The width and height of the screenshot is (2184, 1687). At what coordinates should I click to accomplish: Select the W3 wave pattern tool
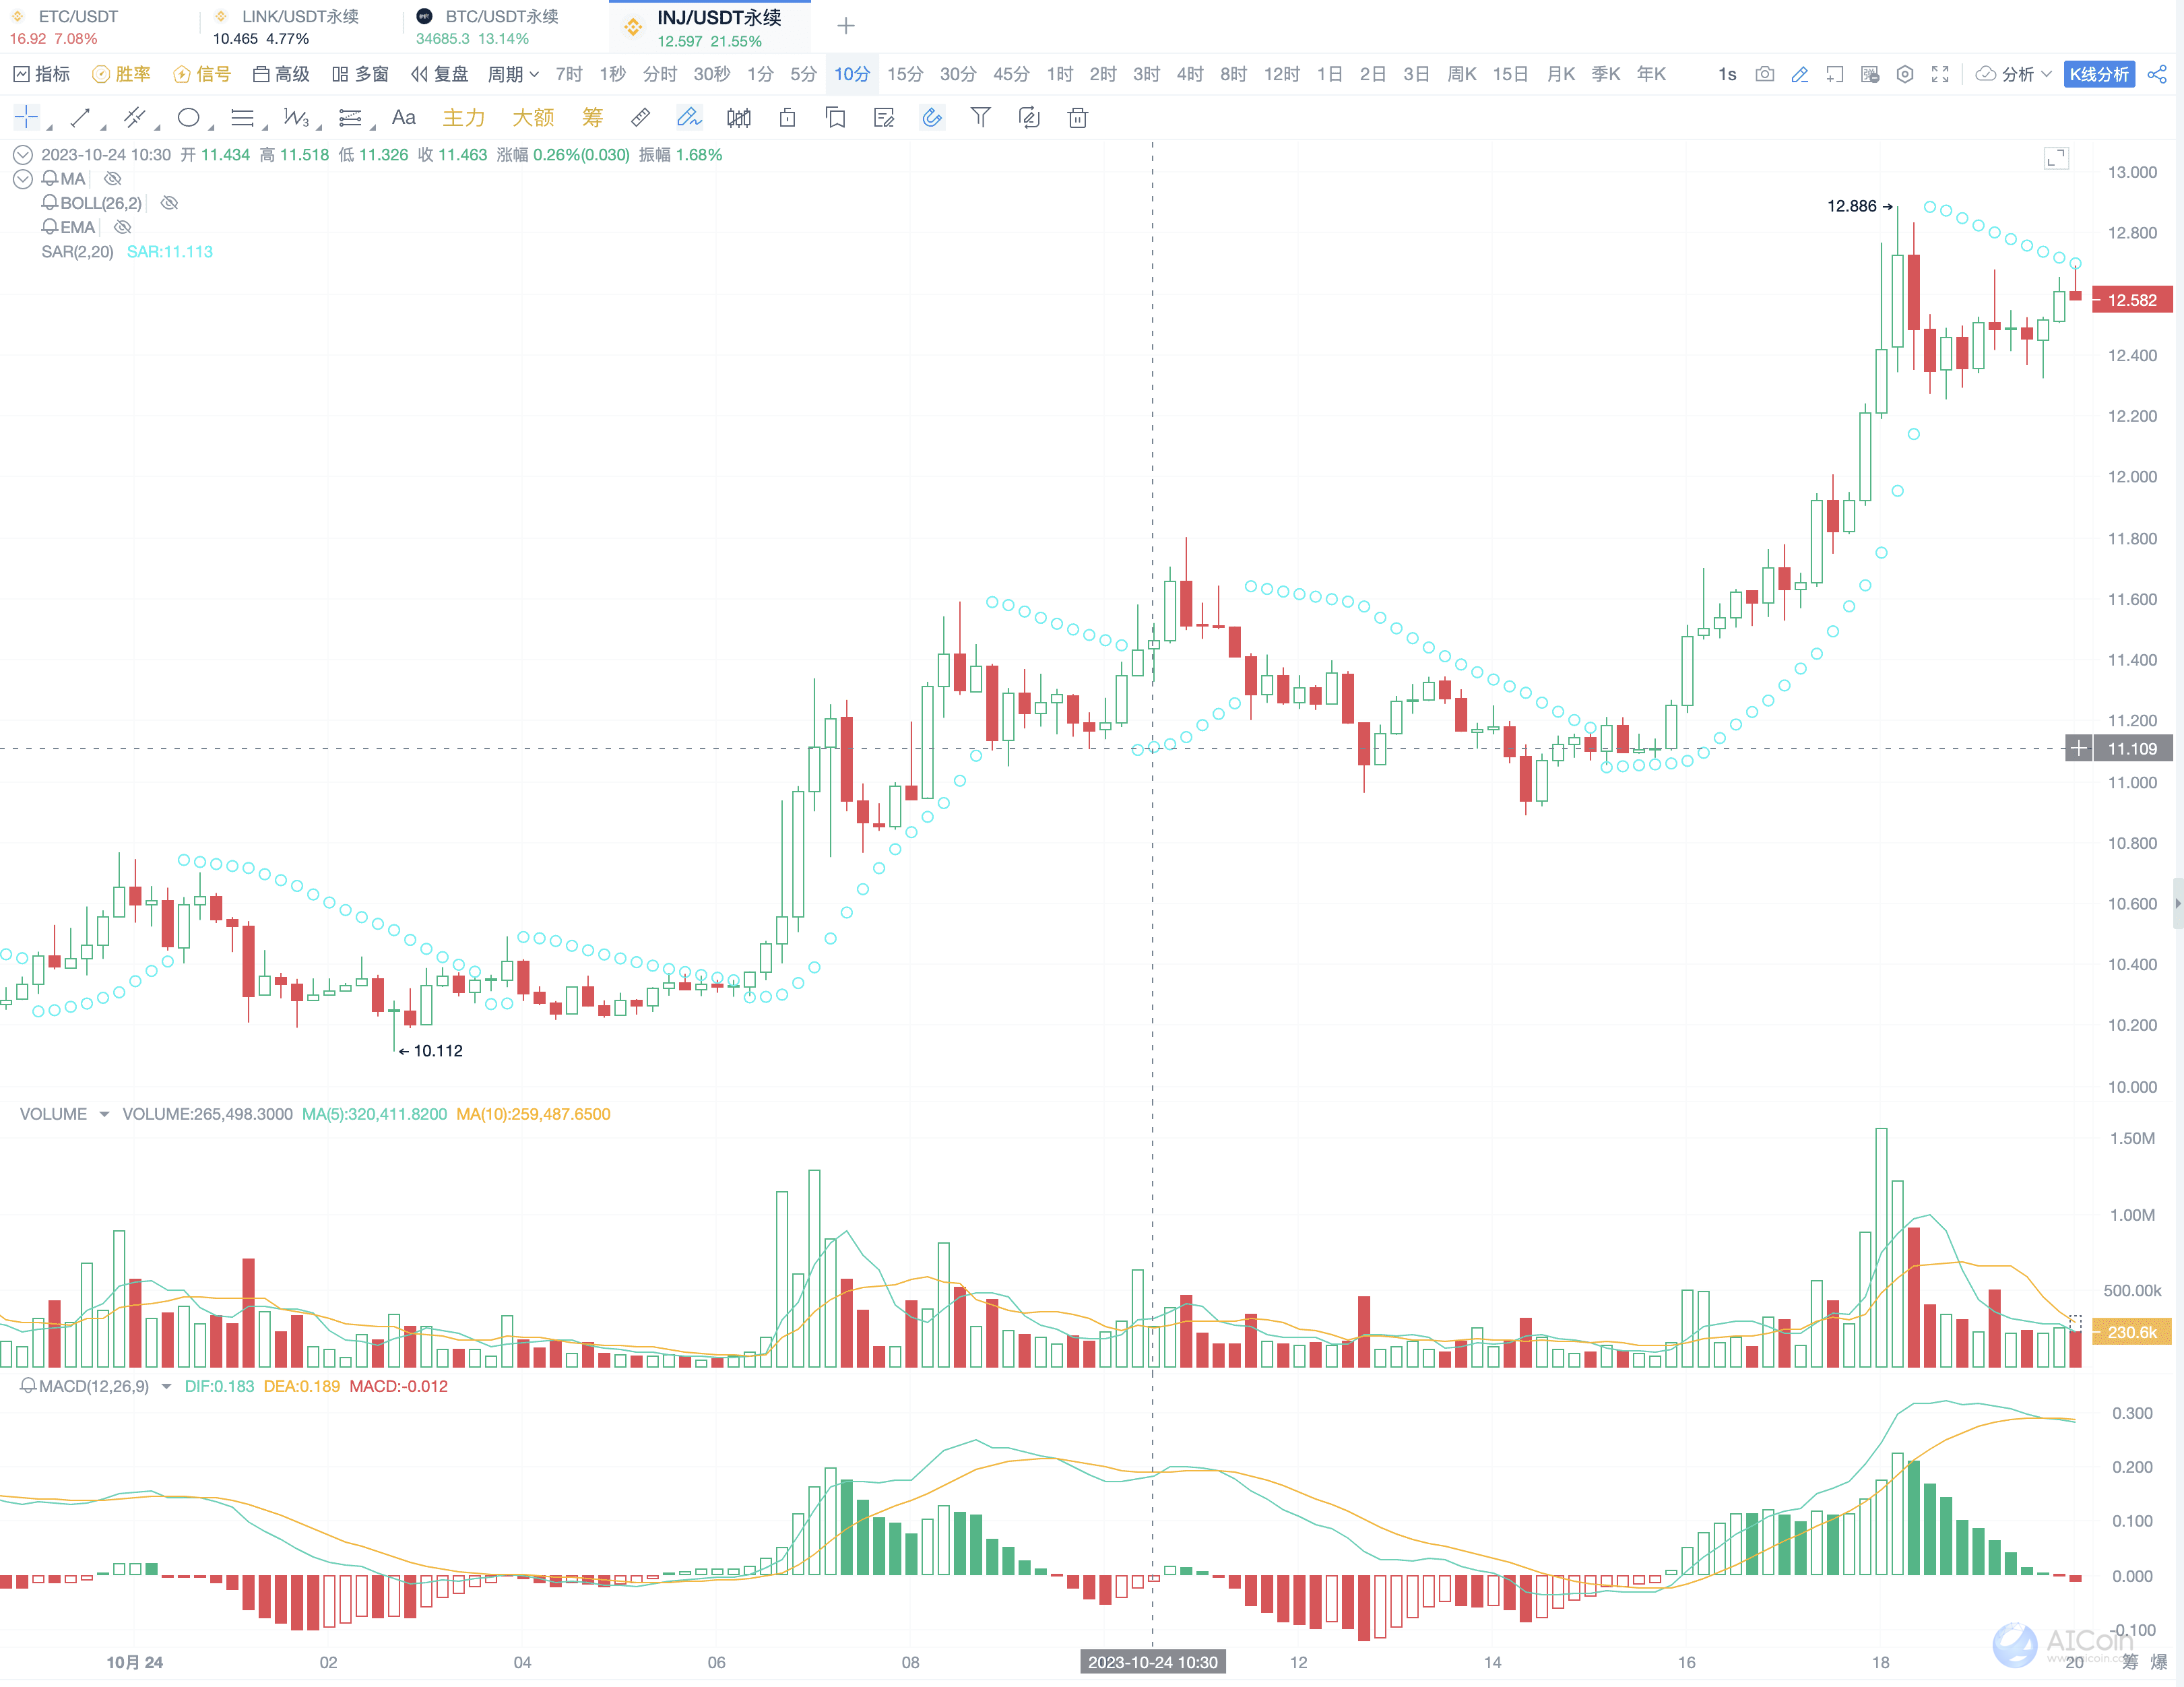point(296,118)
